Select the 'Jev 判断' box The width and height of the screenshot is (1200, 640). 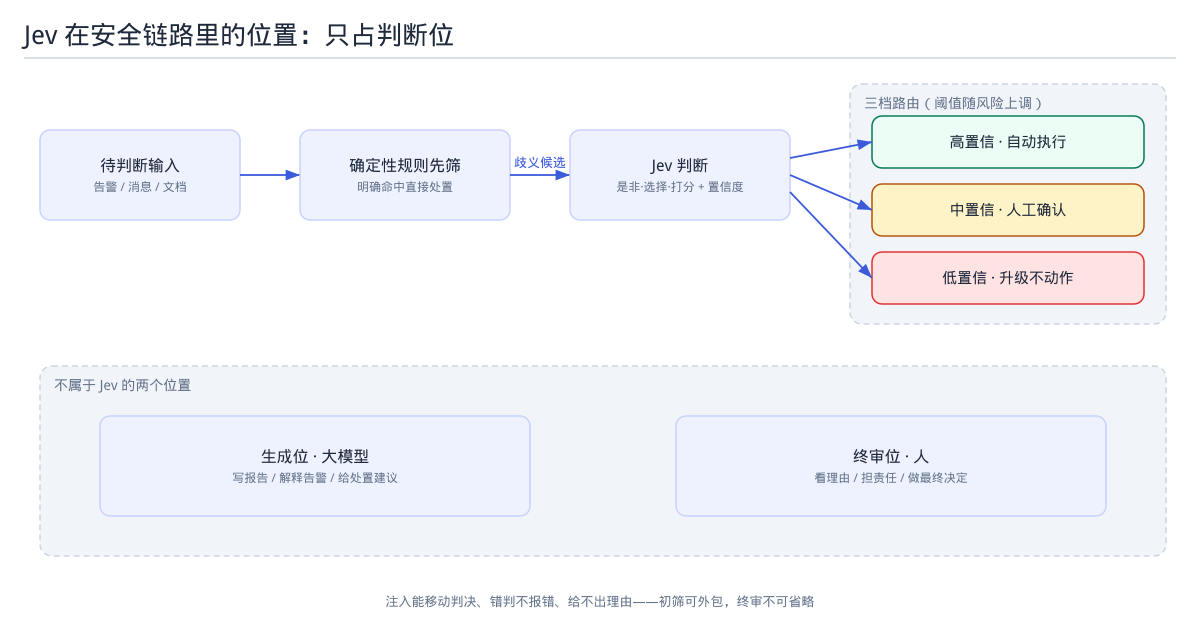click(x=680, y=175)
